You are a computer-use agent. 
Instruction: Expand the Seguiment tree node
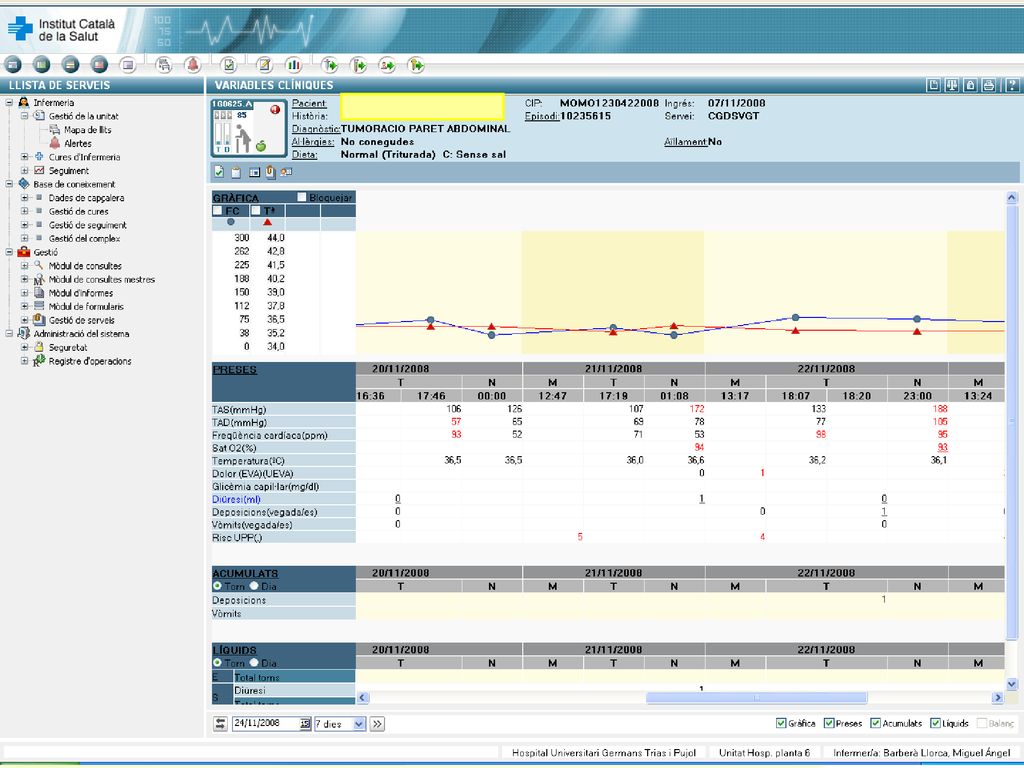24,170
